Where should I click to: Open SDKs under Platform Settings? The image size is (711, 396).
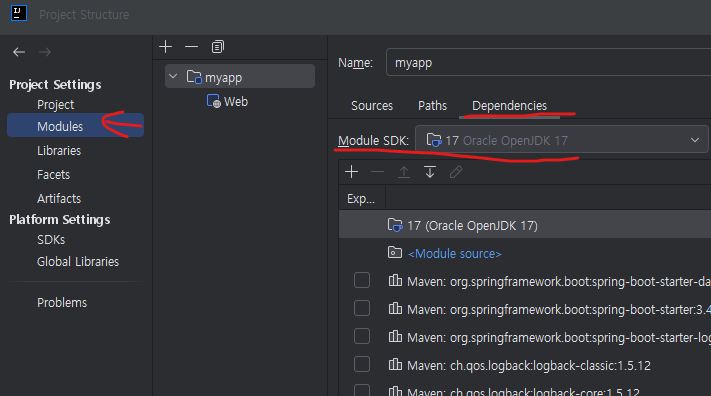click(x=51, y=240)
